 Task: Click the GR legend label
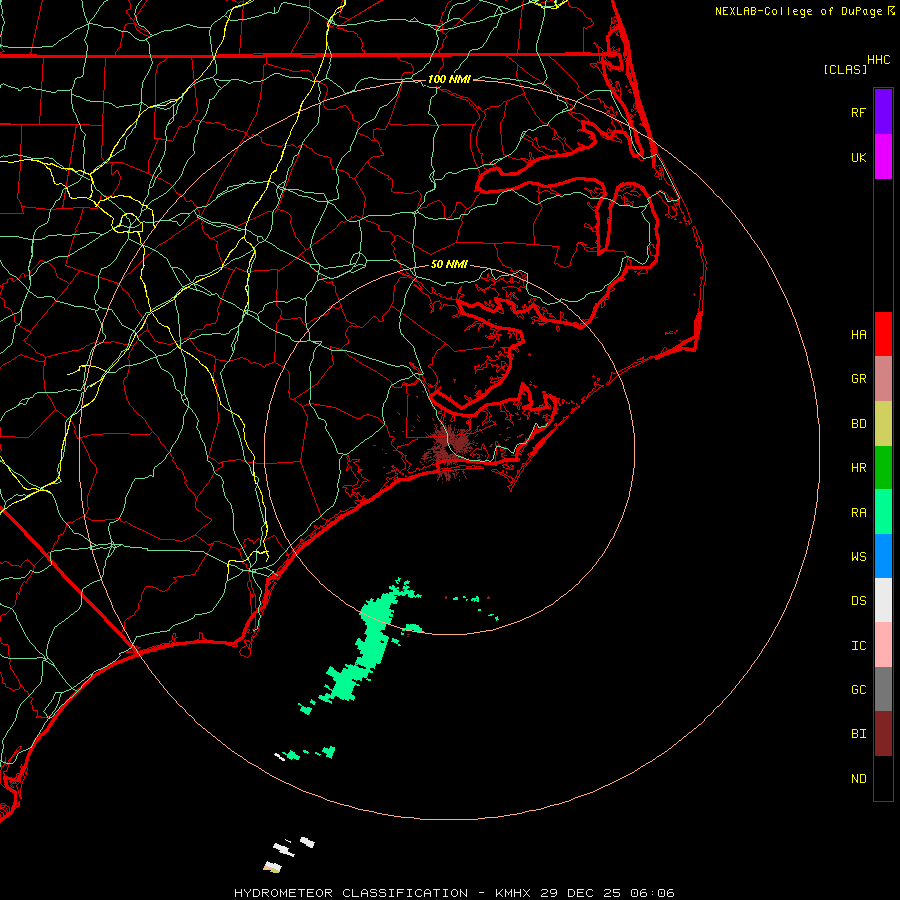click(858, 379)
